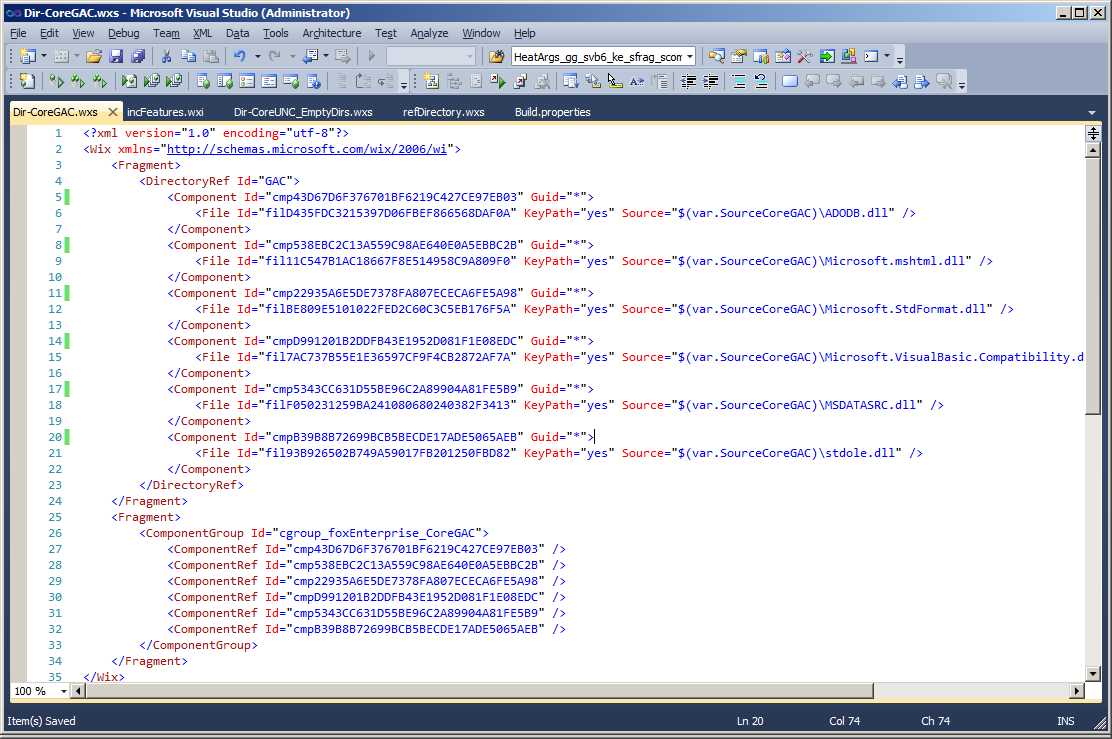Click the Display Object Member List icon
Screen dimensions: 1112x739
coord(570,82)
